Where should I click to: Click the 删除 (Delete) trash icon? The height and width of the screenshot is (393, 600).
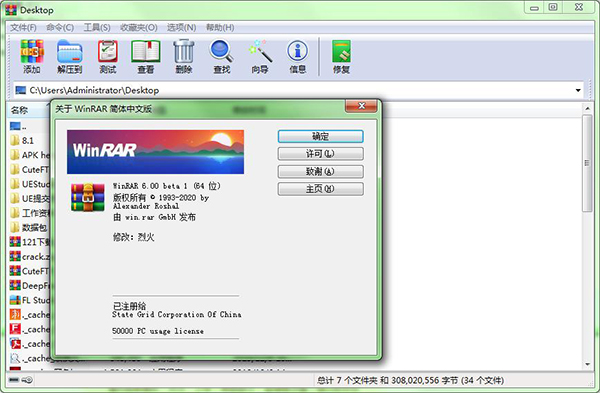[x=184, y=57]
